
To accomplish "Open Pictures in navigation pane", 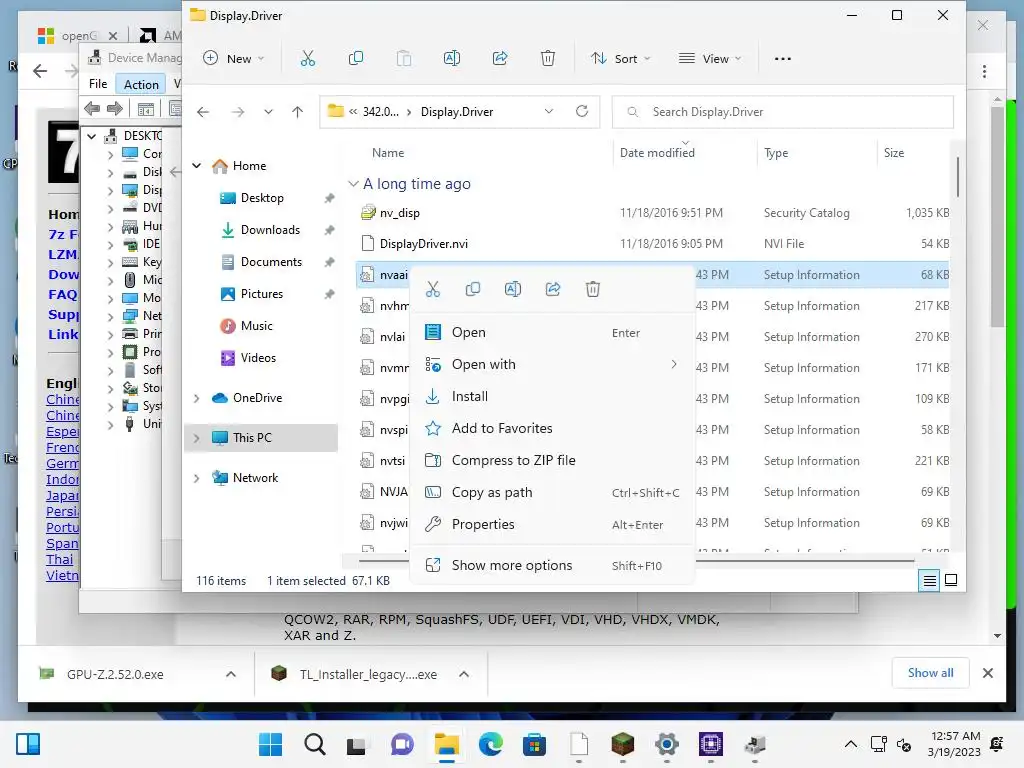I will tap(261, 294).
